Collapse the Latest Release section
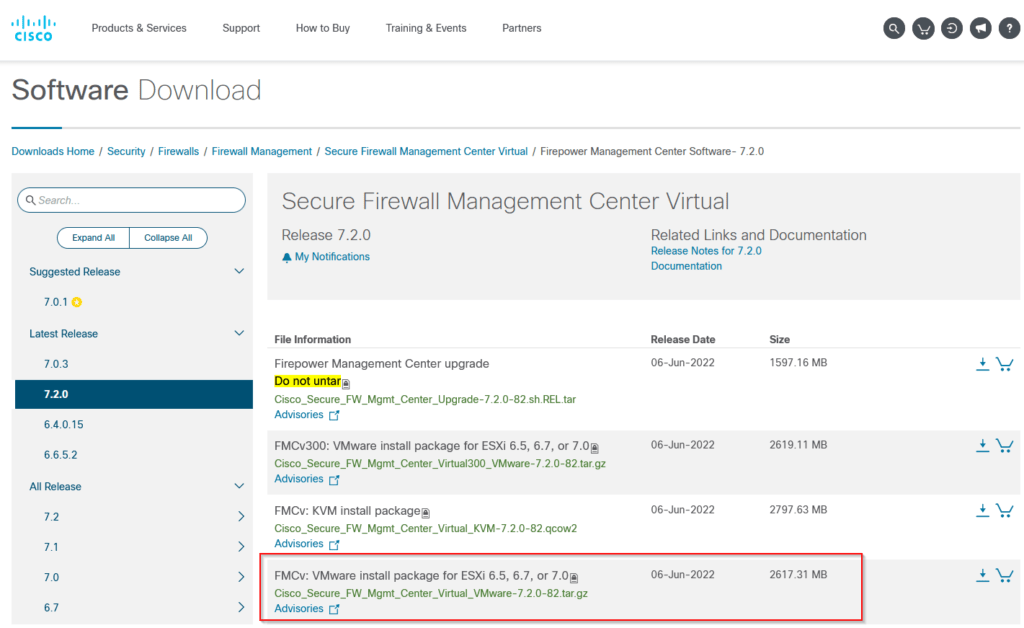 [x=239, y=333]
